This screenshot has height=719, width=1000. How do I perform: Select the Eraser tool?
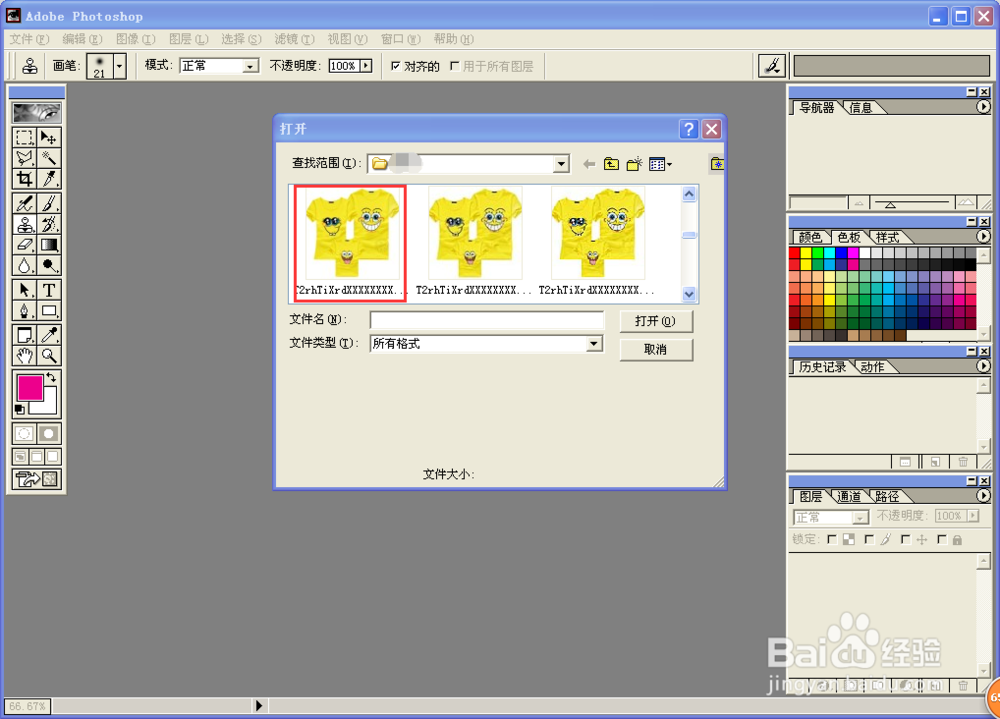click(x=25, y=244)
